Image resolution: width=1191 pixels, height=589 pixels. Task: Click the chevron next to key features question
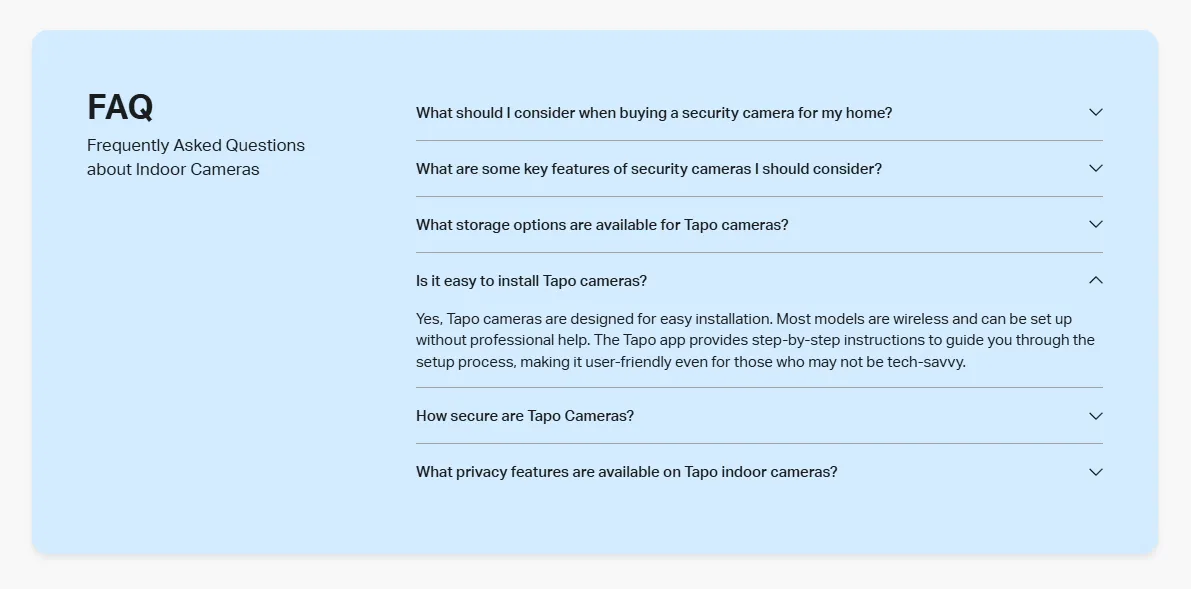pos(1095,169)
